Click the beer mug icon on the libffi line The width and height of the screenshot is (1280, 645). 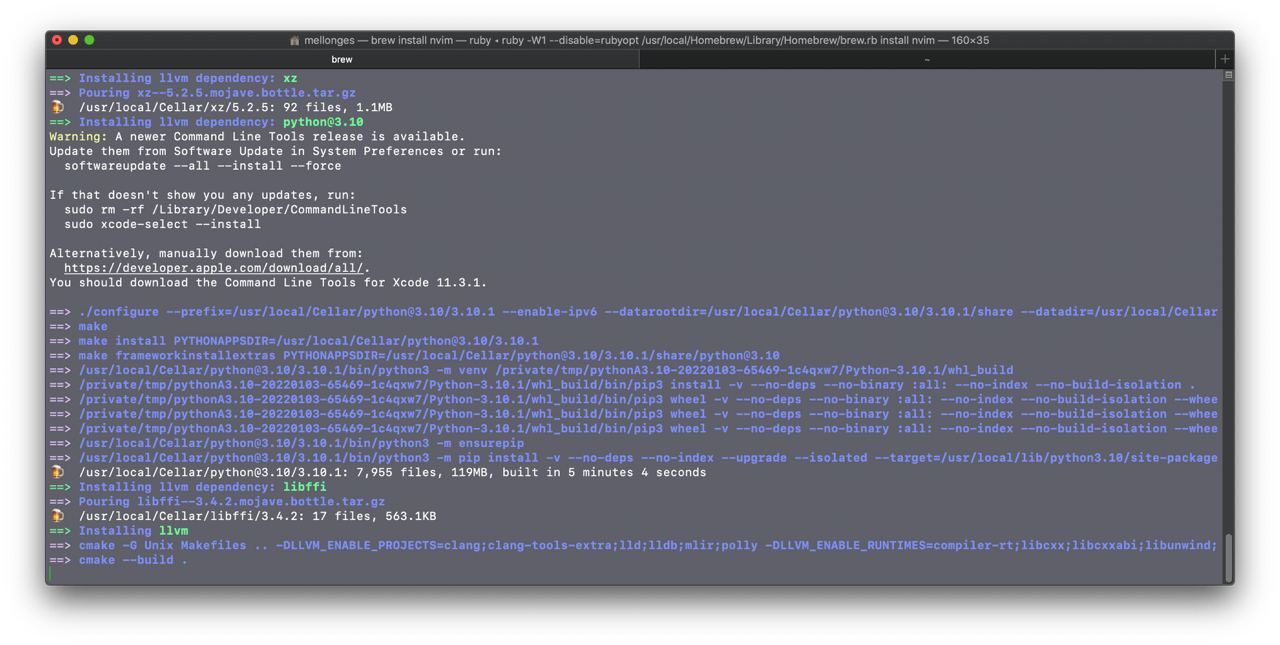click(57, 516)
